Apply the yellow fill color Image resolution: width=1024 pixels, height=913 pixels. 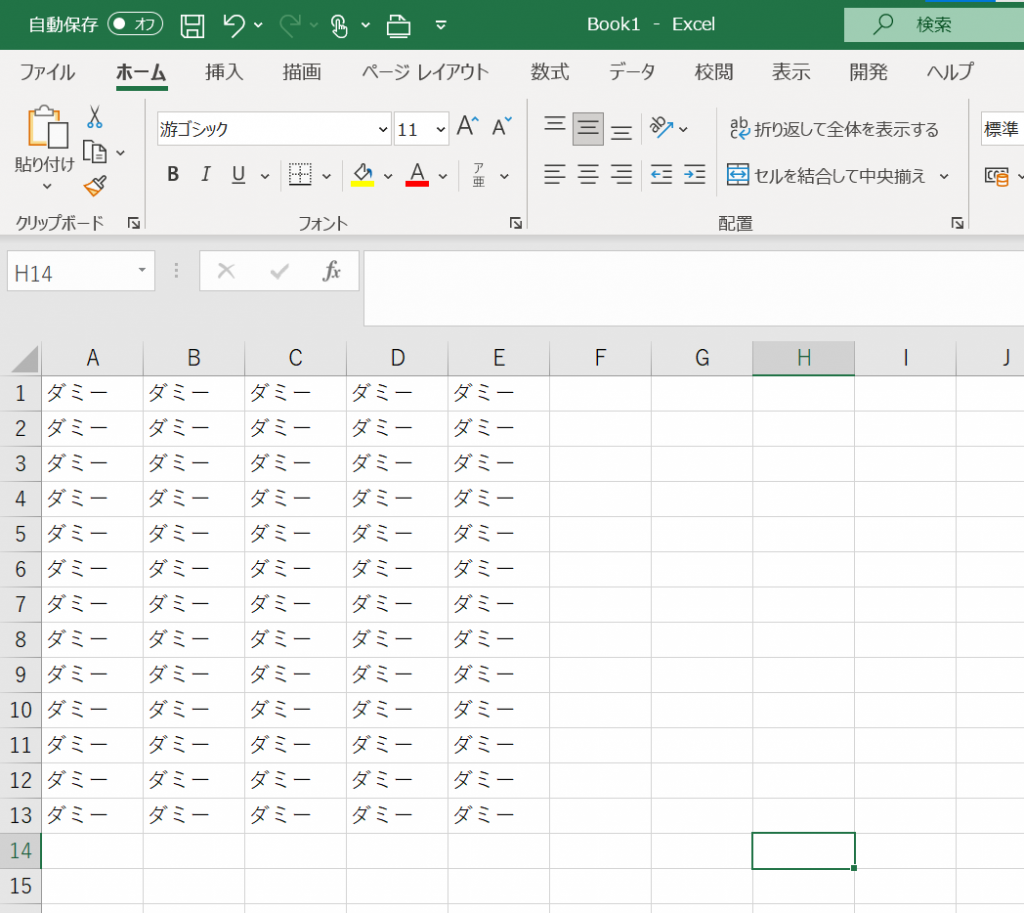tap(362, 175)
